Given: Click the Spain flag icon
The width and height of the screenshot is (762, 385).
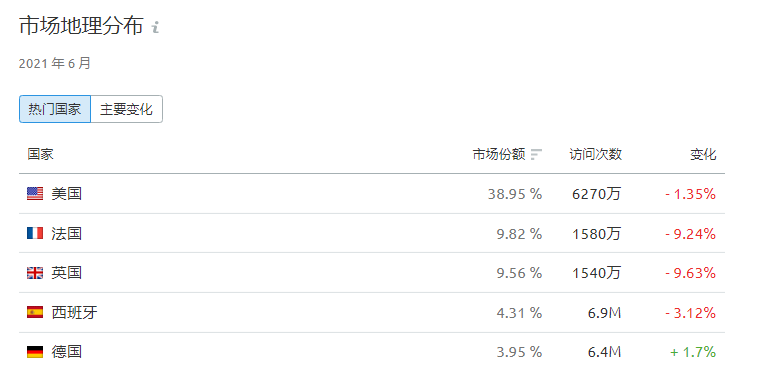Looking at the screenshot, I should click(x=35, y=312).
